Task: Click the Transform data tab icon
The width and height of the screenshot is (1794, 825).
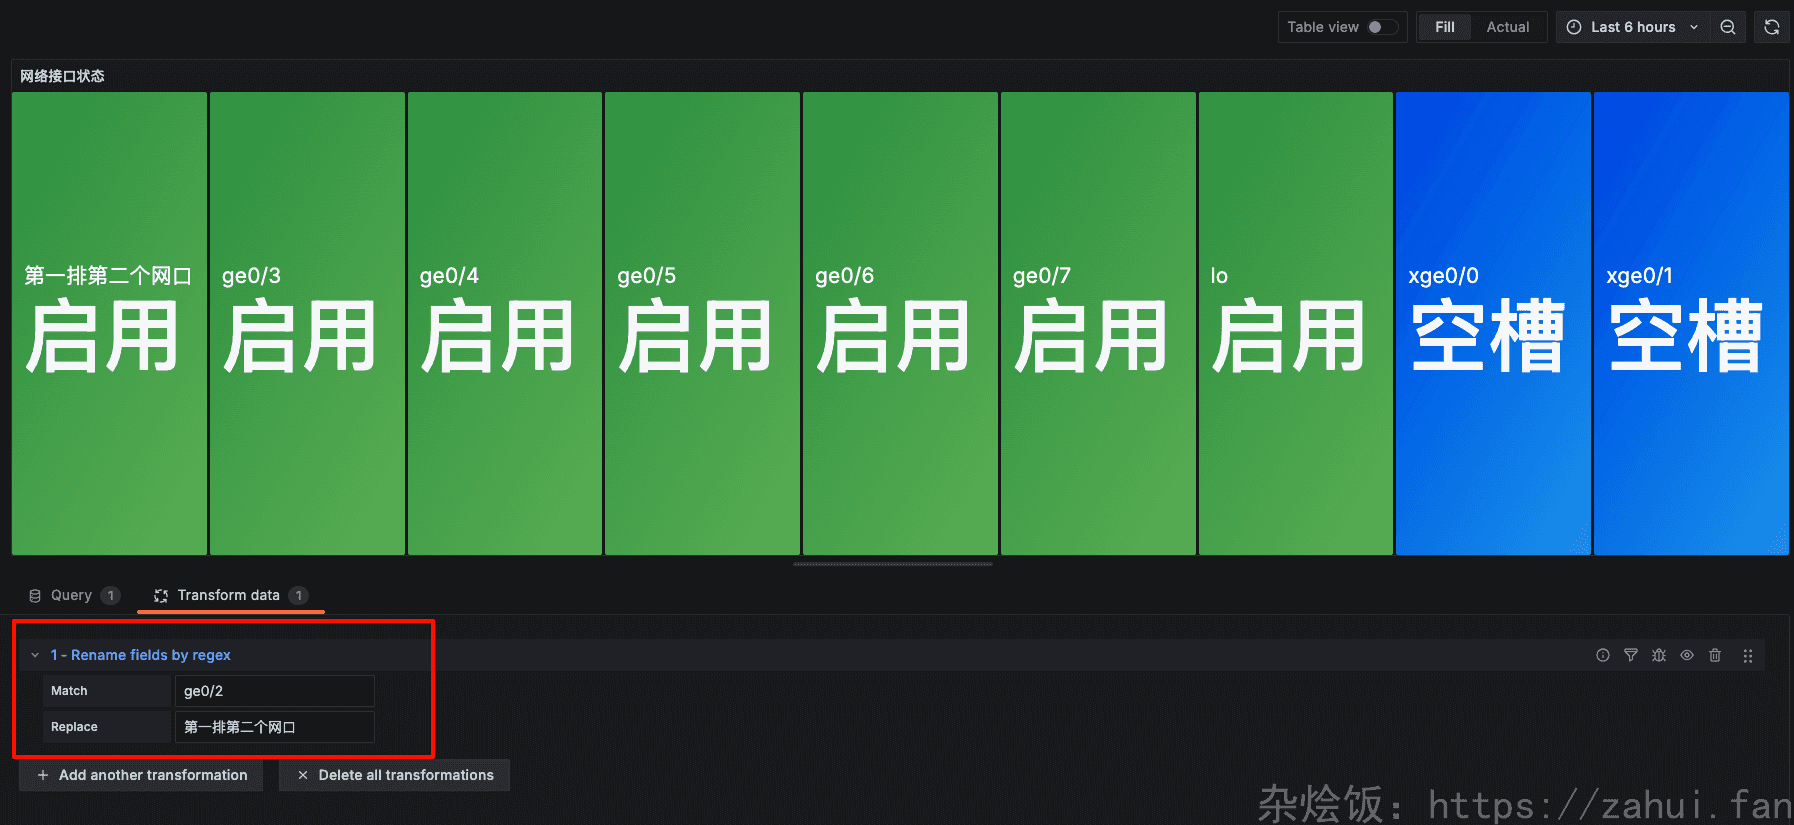Action: coord(161,595)
